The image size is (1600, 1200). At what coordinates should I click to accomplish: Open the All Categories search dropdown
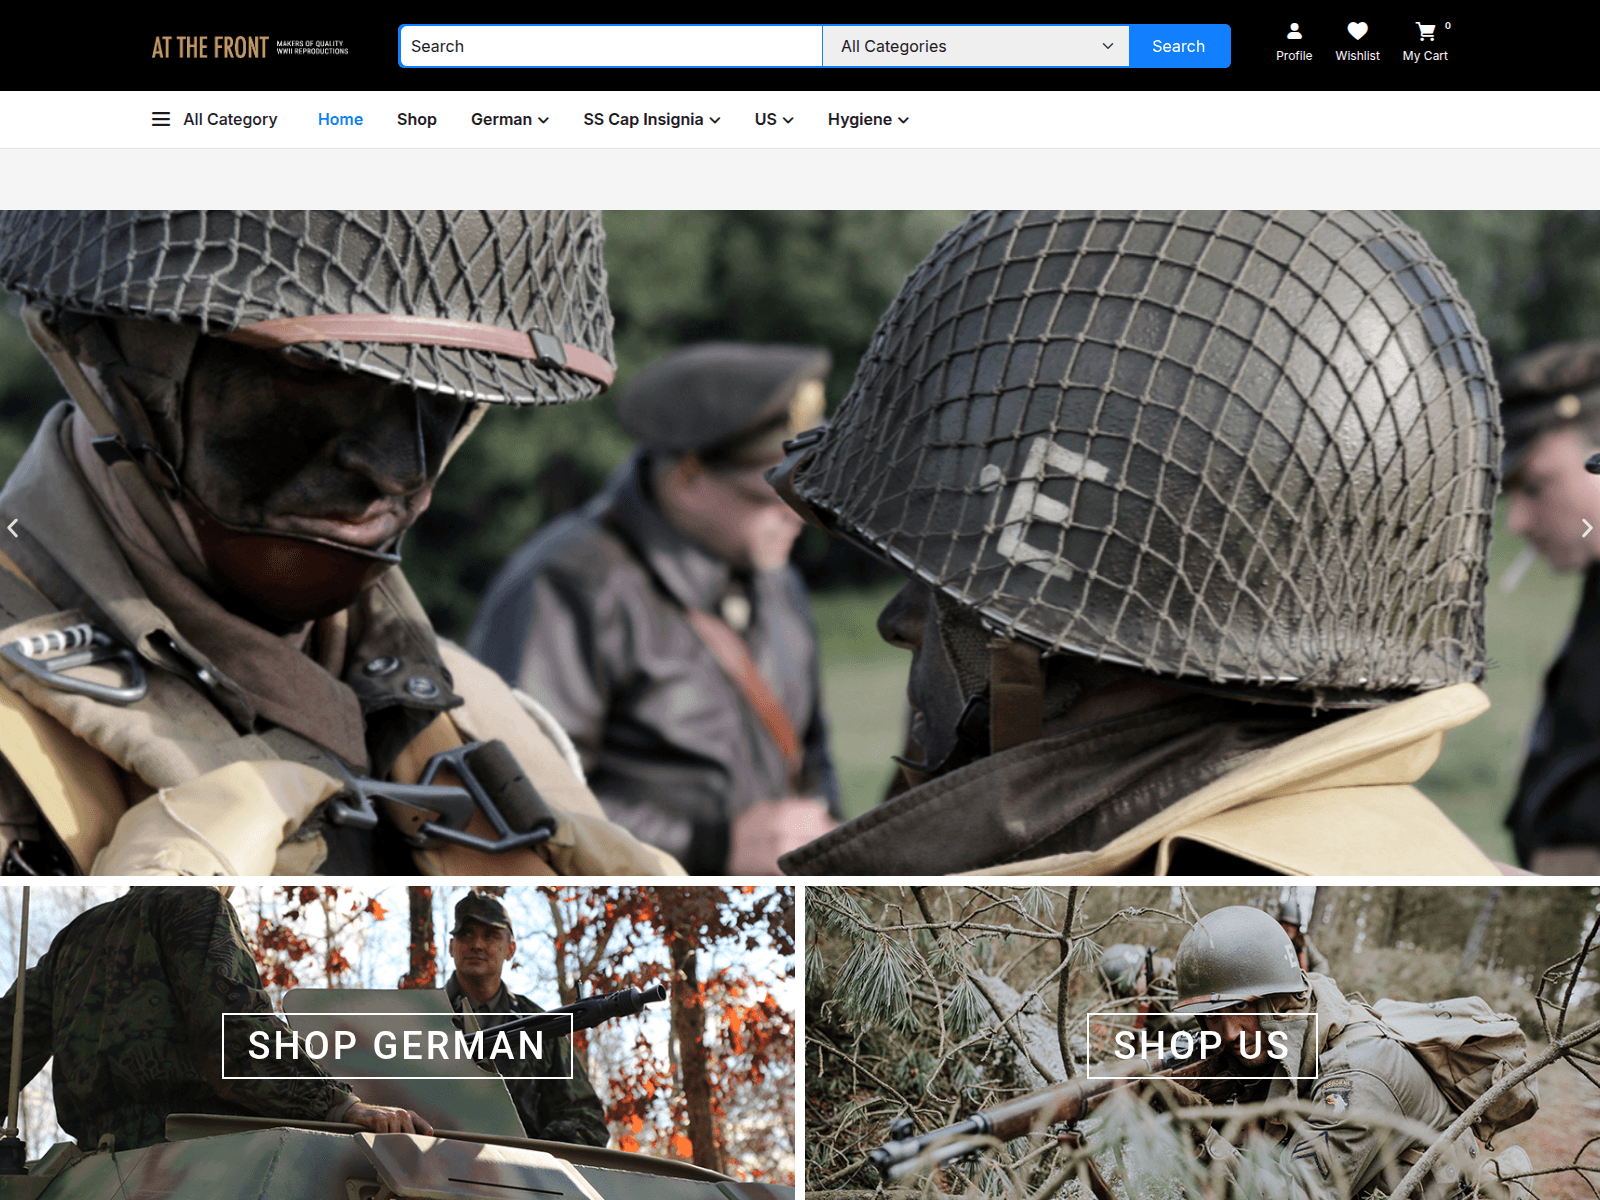pos(976,46)
